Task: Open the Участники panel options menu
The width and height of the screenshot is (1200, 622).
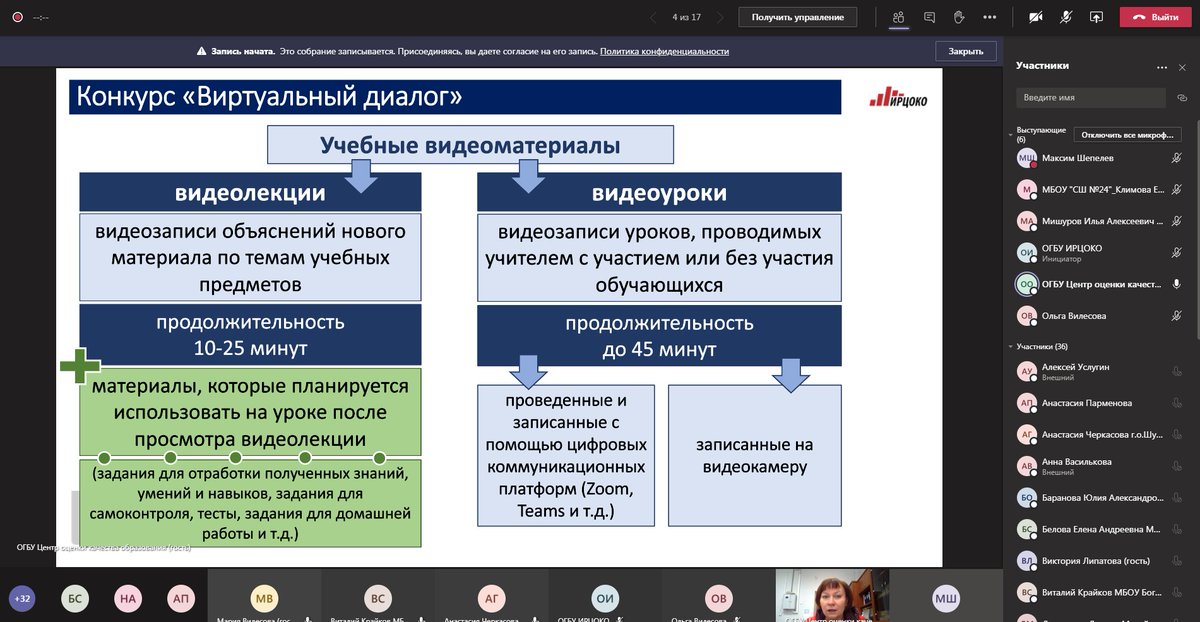Action: (x=1161, y=66)
